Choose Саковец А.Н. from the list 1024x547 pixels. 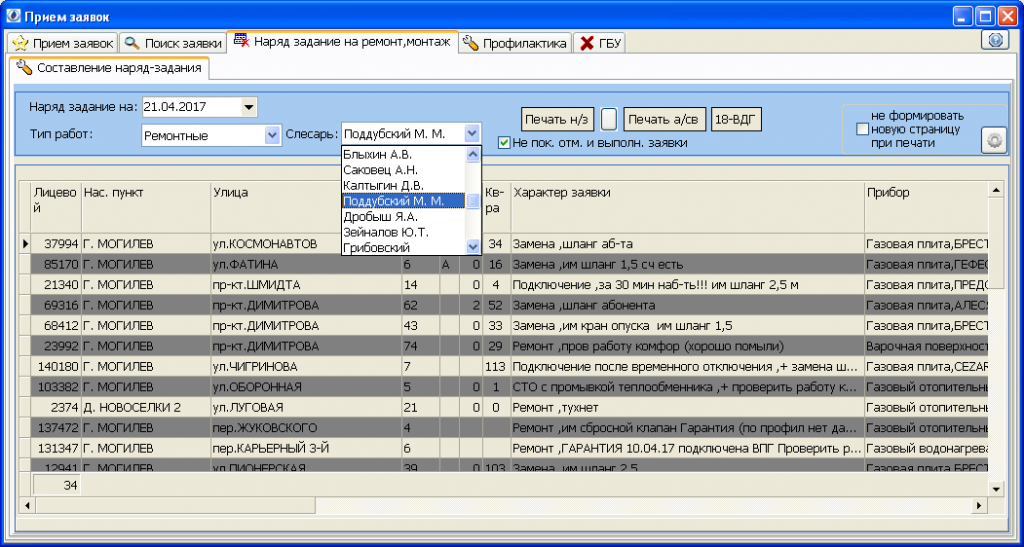tap(403, 170)
